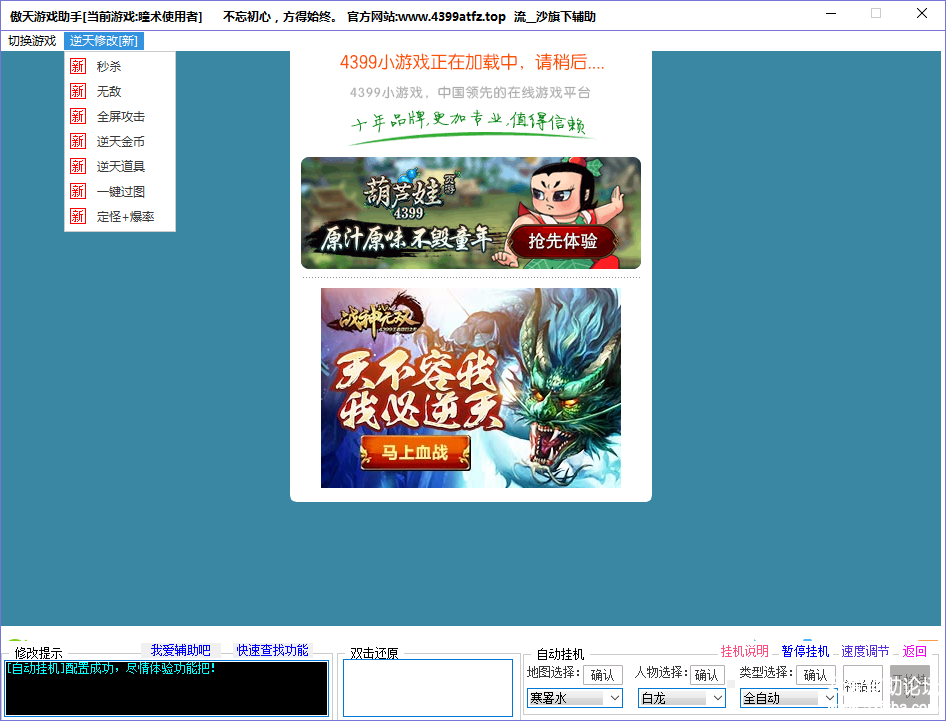The height and width of the screenshot is (721, 946).
Task: Open the 切换游戏 menu
Action: (x=32, y=40)
